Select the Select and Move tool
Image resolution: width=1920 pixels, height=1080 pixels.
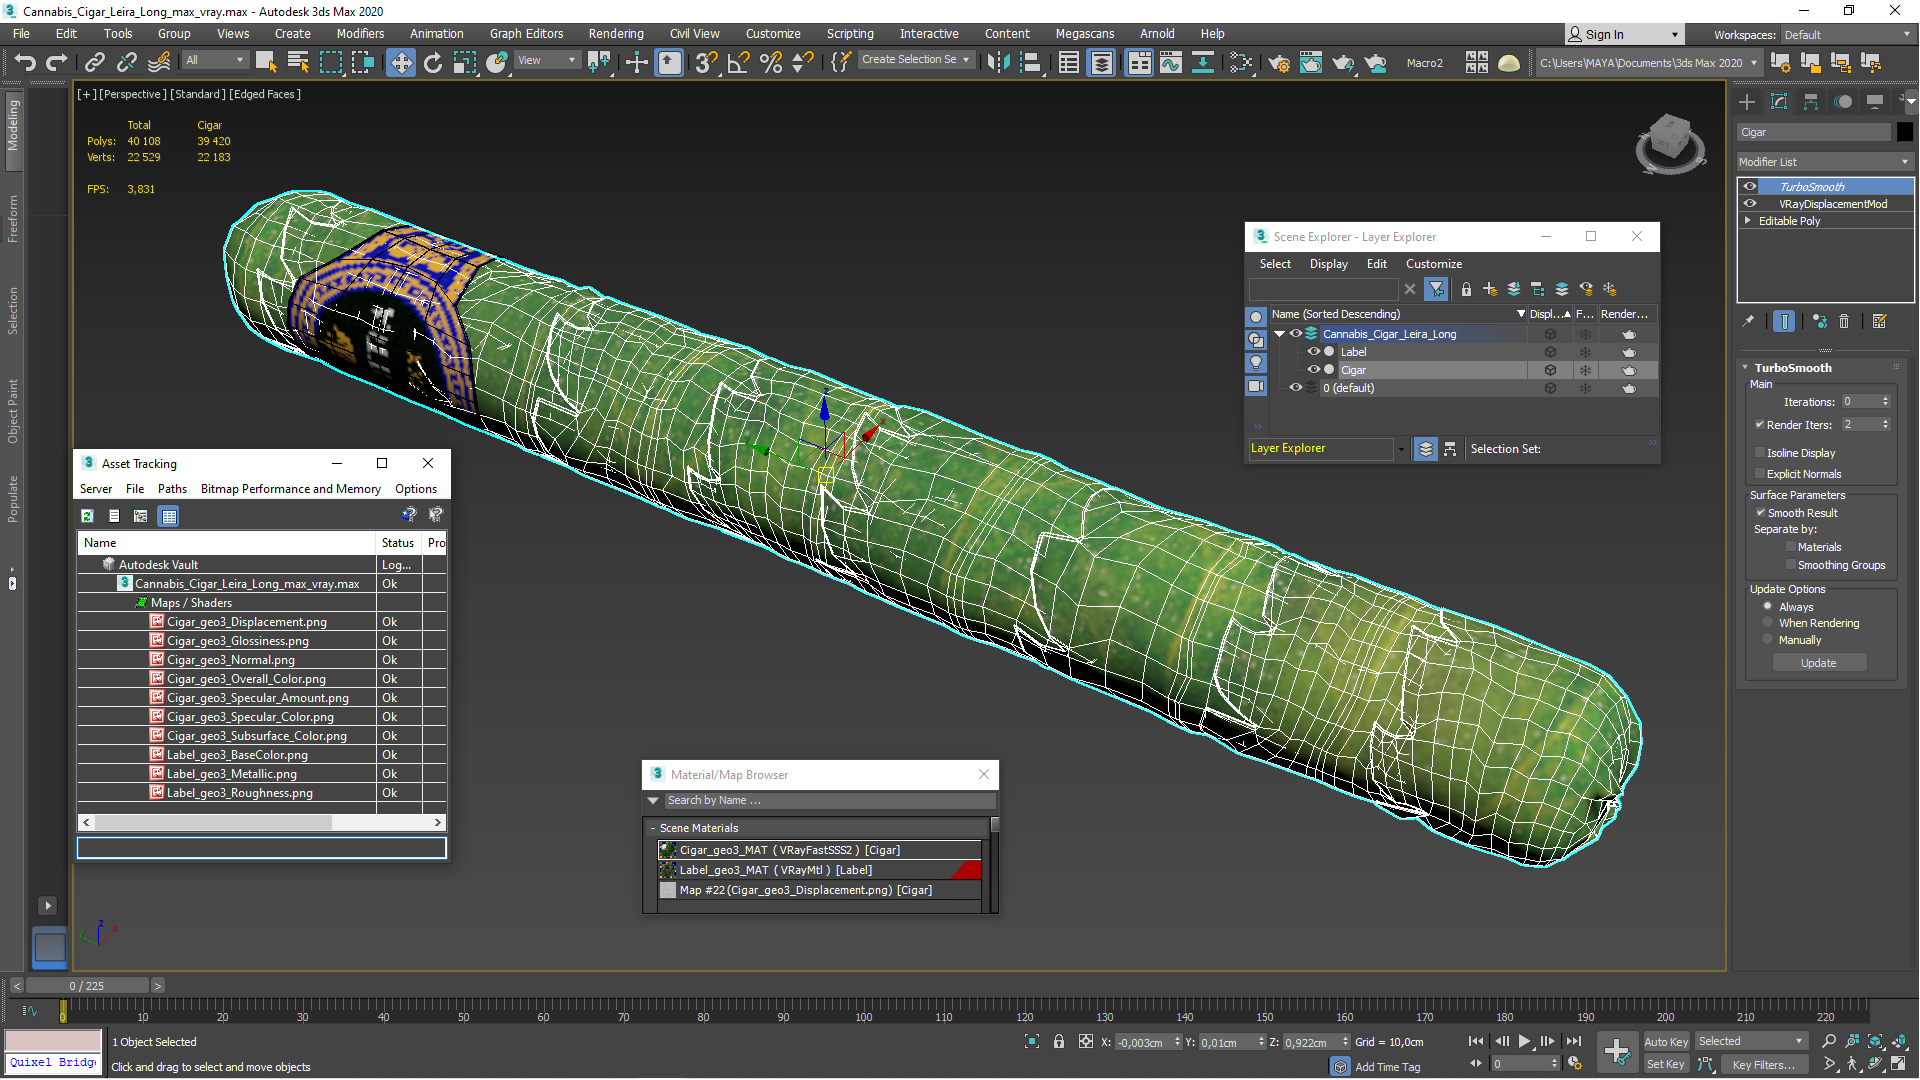click(400, 63)
